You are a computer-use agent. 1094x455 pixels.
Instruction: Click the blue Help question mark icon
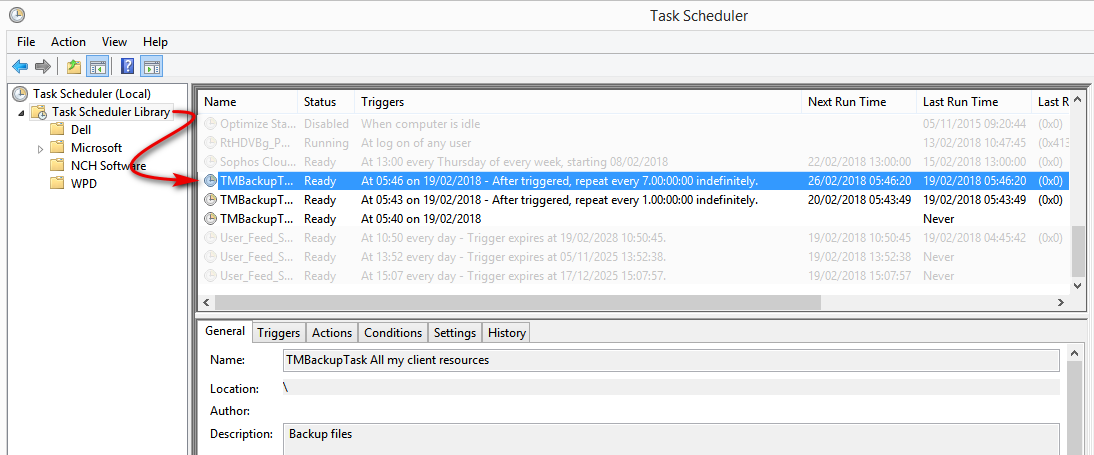tap(128, 66)
